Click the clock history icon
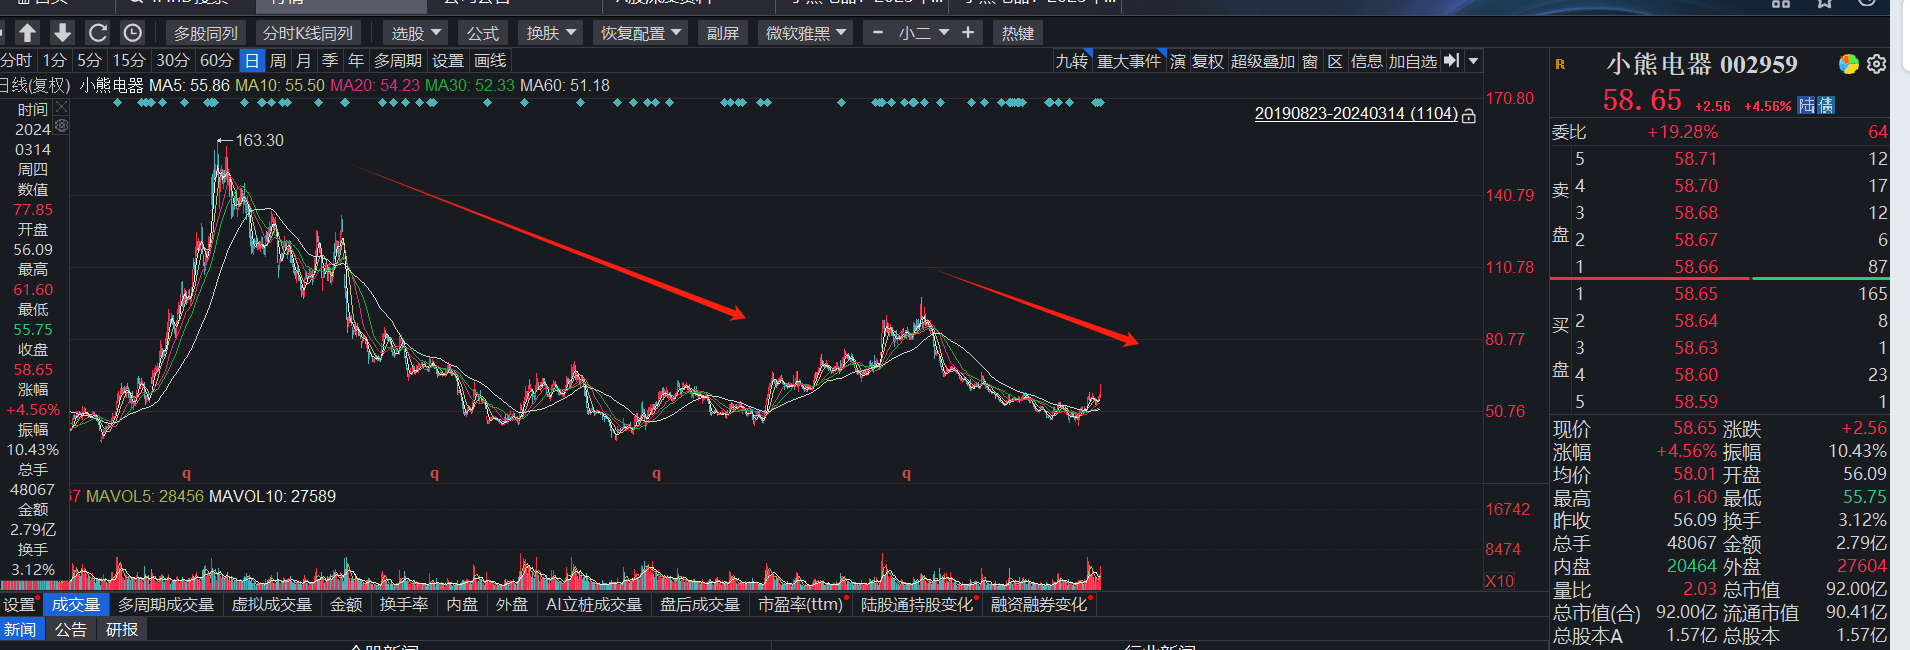 click(132, 33)
